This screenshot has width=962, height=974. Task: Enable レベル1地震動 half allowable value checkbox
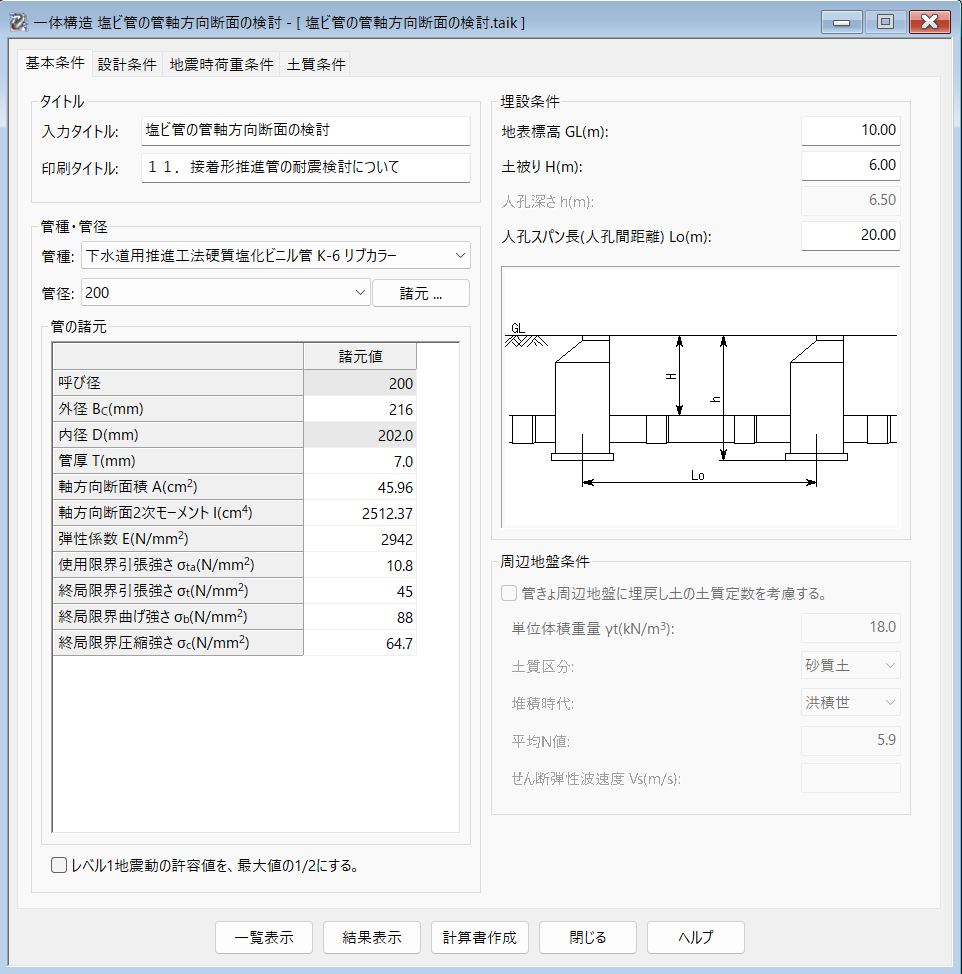59,865
